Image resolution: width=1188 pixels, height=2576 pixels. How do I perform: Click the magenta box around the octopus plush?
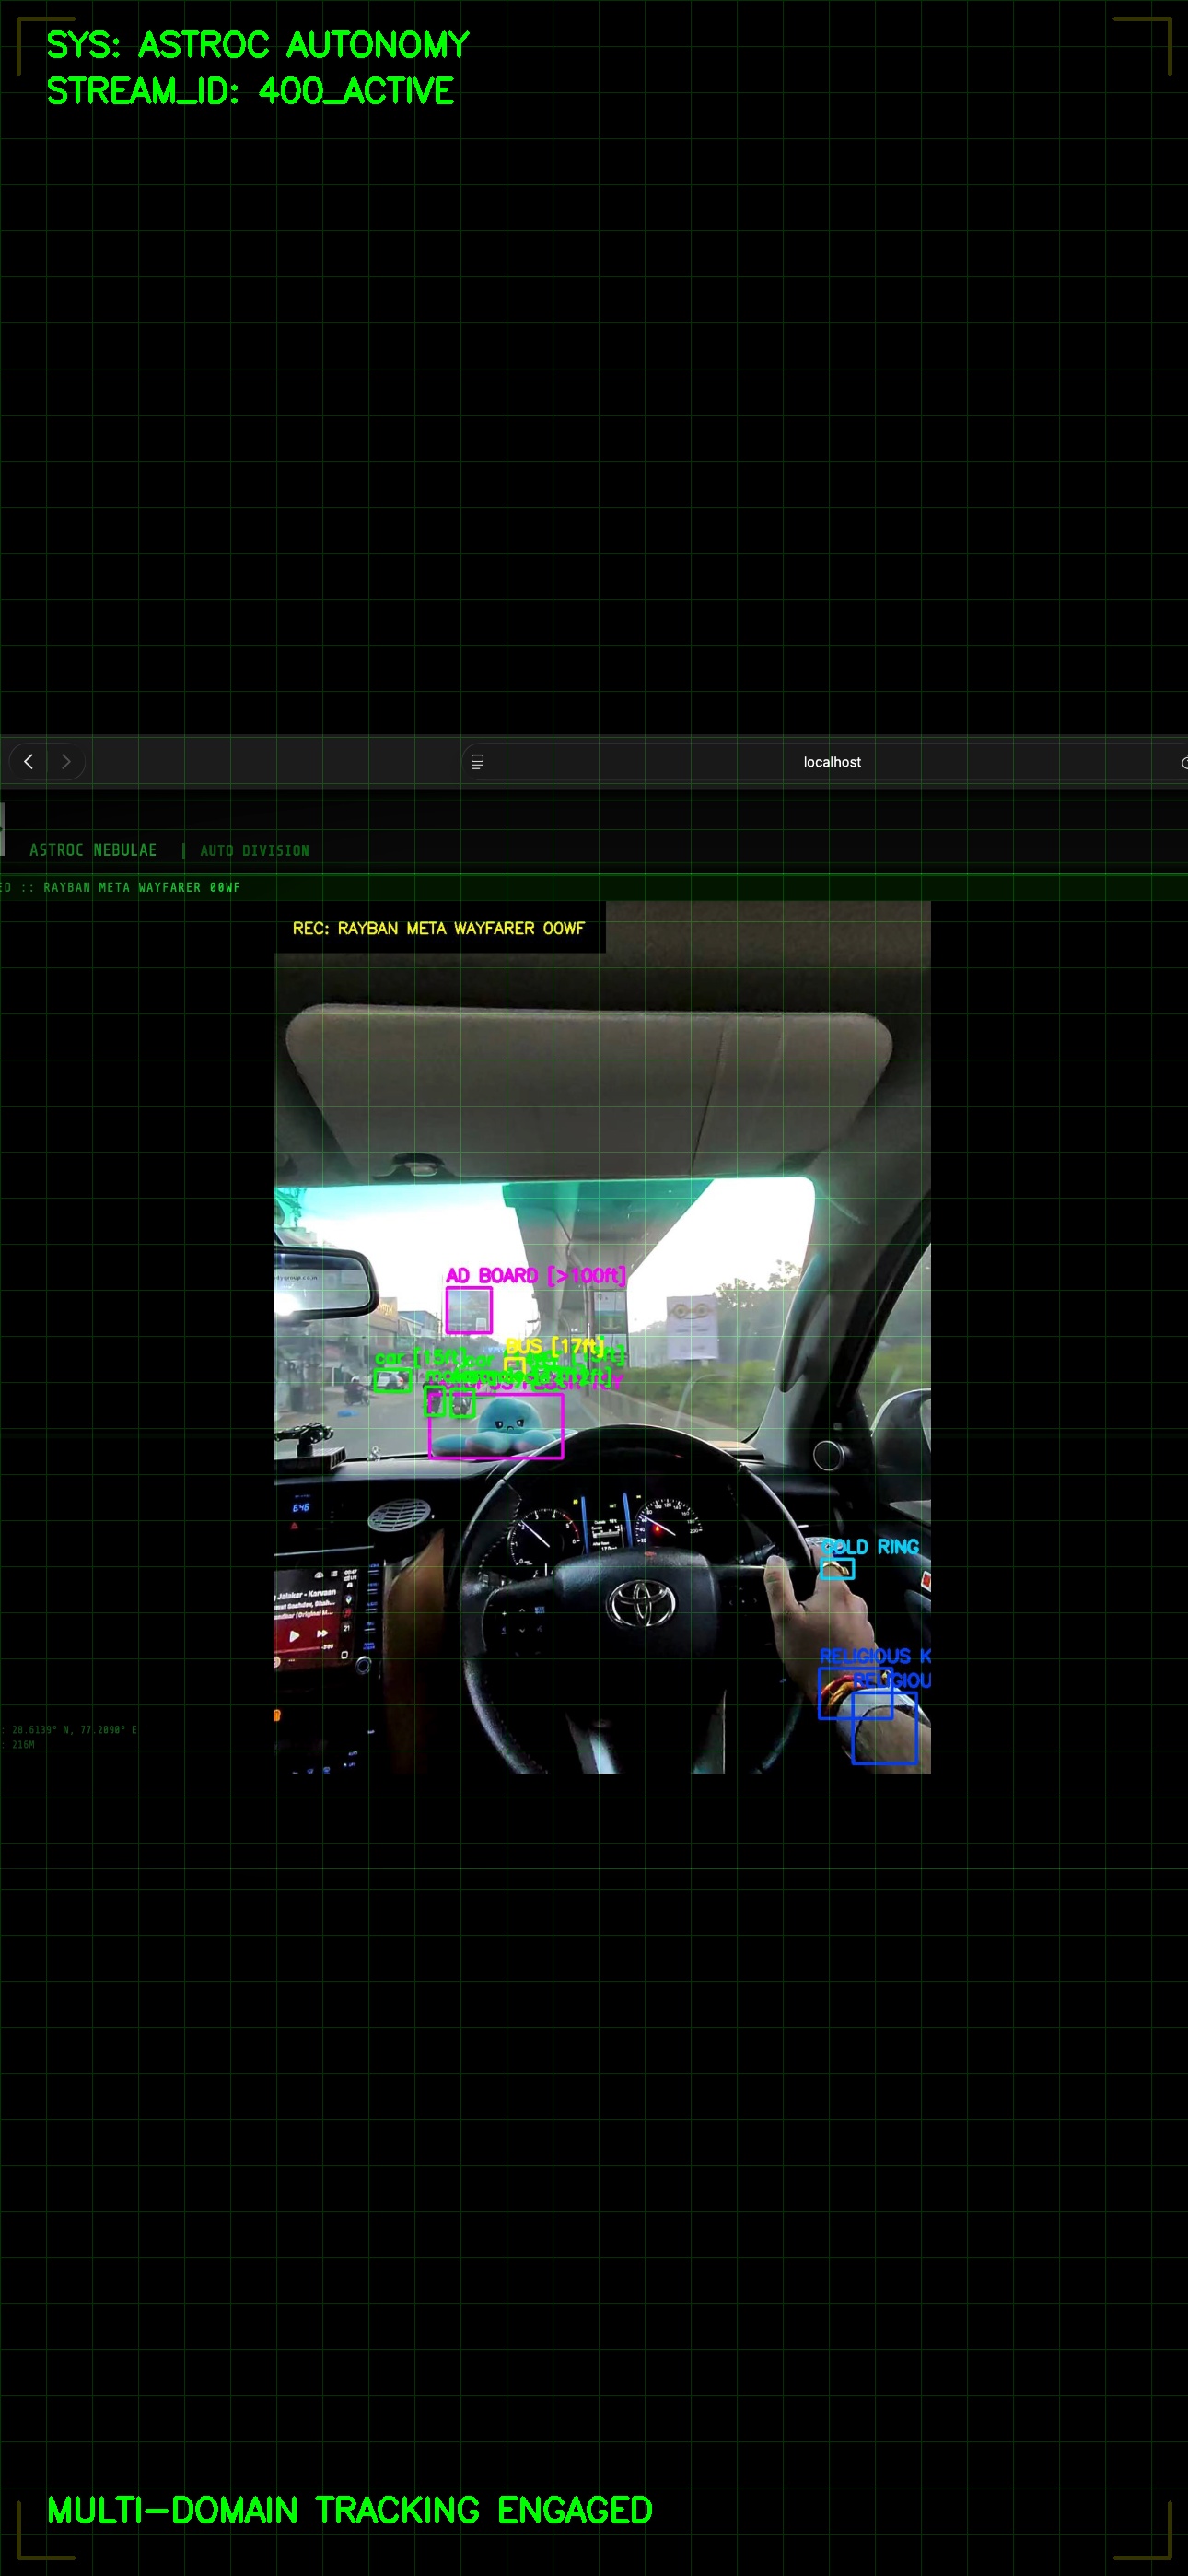click(x=496, y=1427)
